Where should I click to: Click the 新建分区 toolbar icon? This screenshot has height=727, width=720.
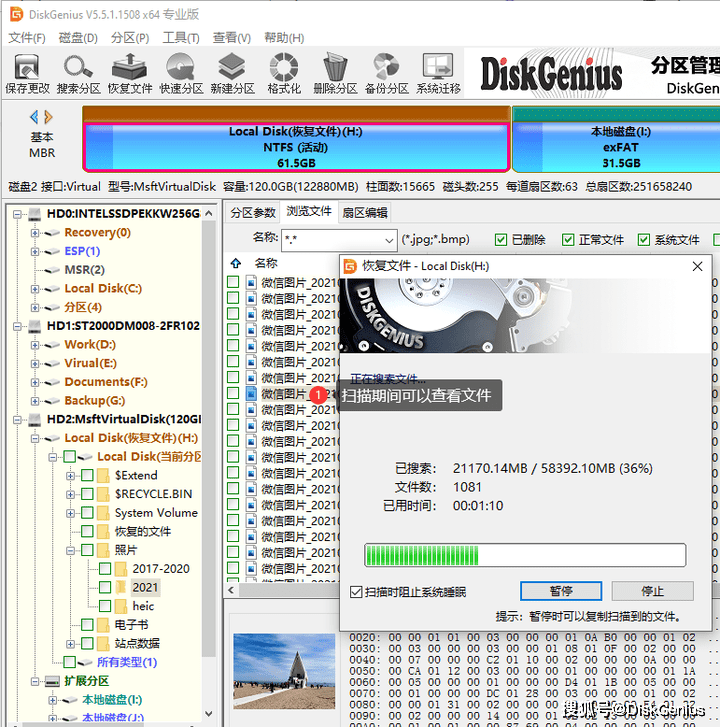(232, 74)
